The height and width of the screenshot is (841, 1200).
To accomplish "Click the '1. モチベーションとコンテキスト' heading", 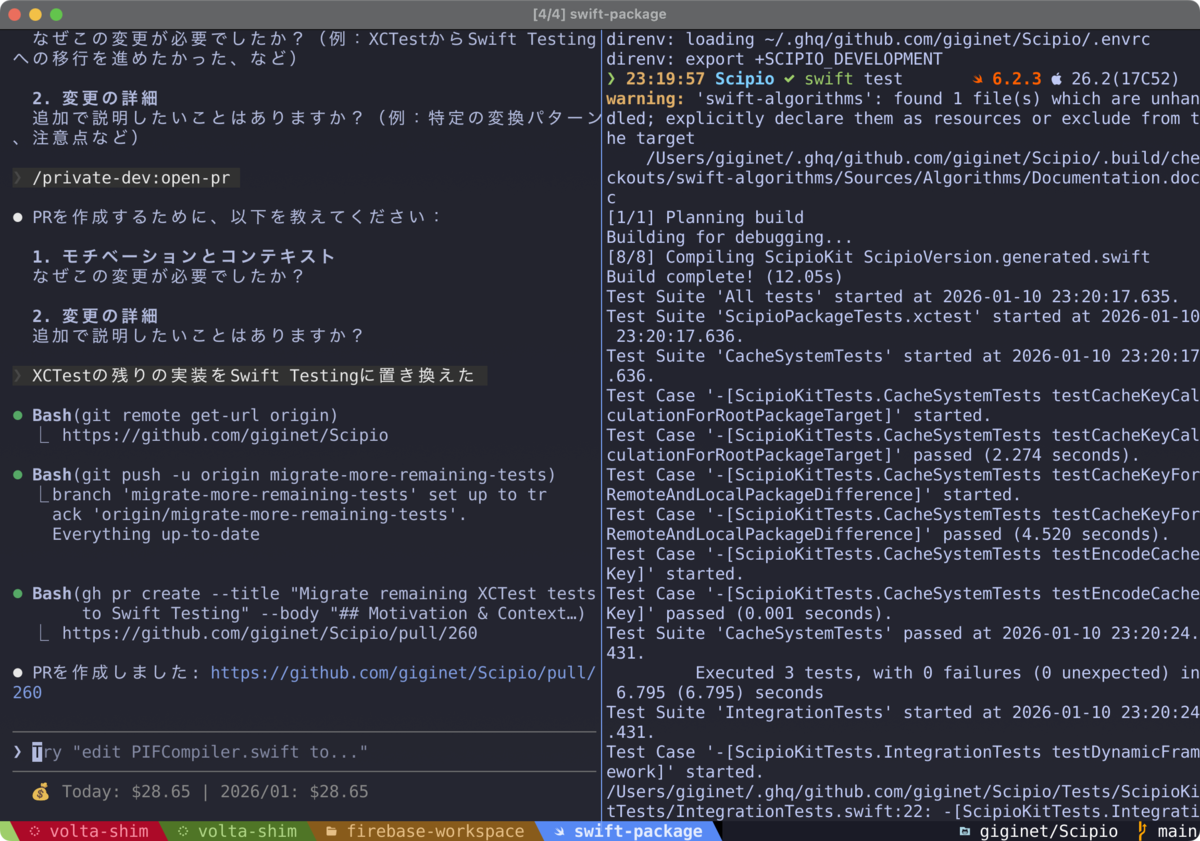I will pyautogui.click(x=184, y=257).
